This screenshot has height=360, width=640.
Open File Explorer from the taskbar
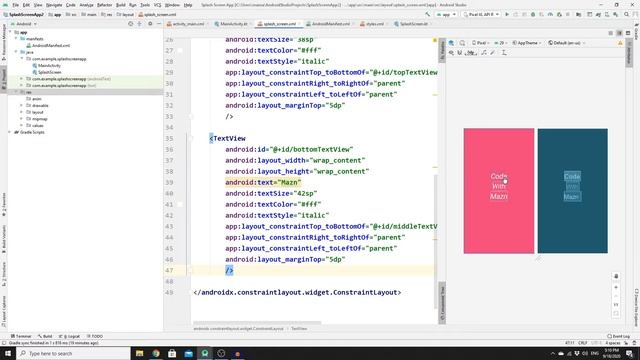coord(140,353)
